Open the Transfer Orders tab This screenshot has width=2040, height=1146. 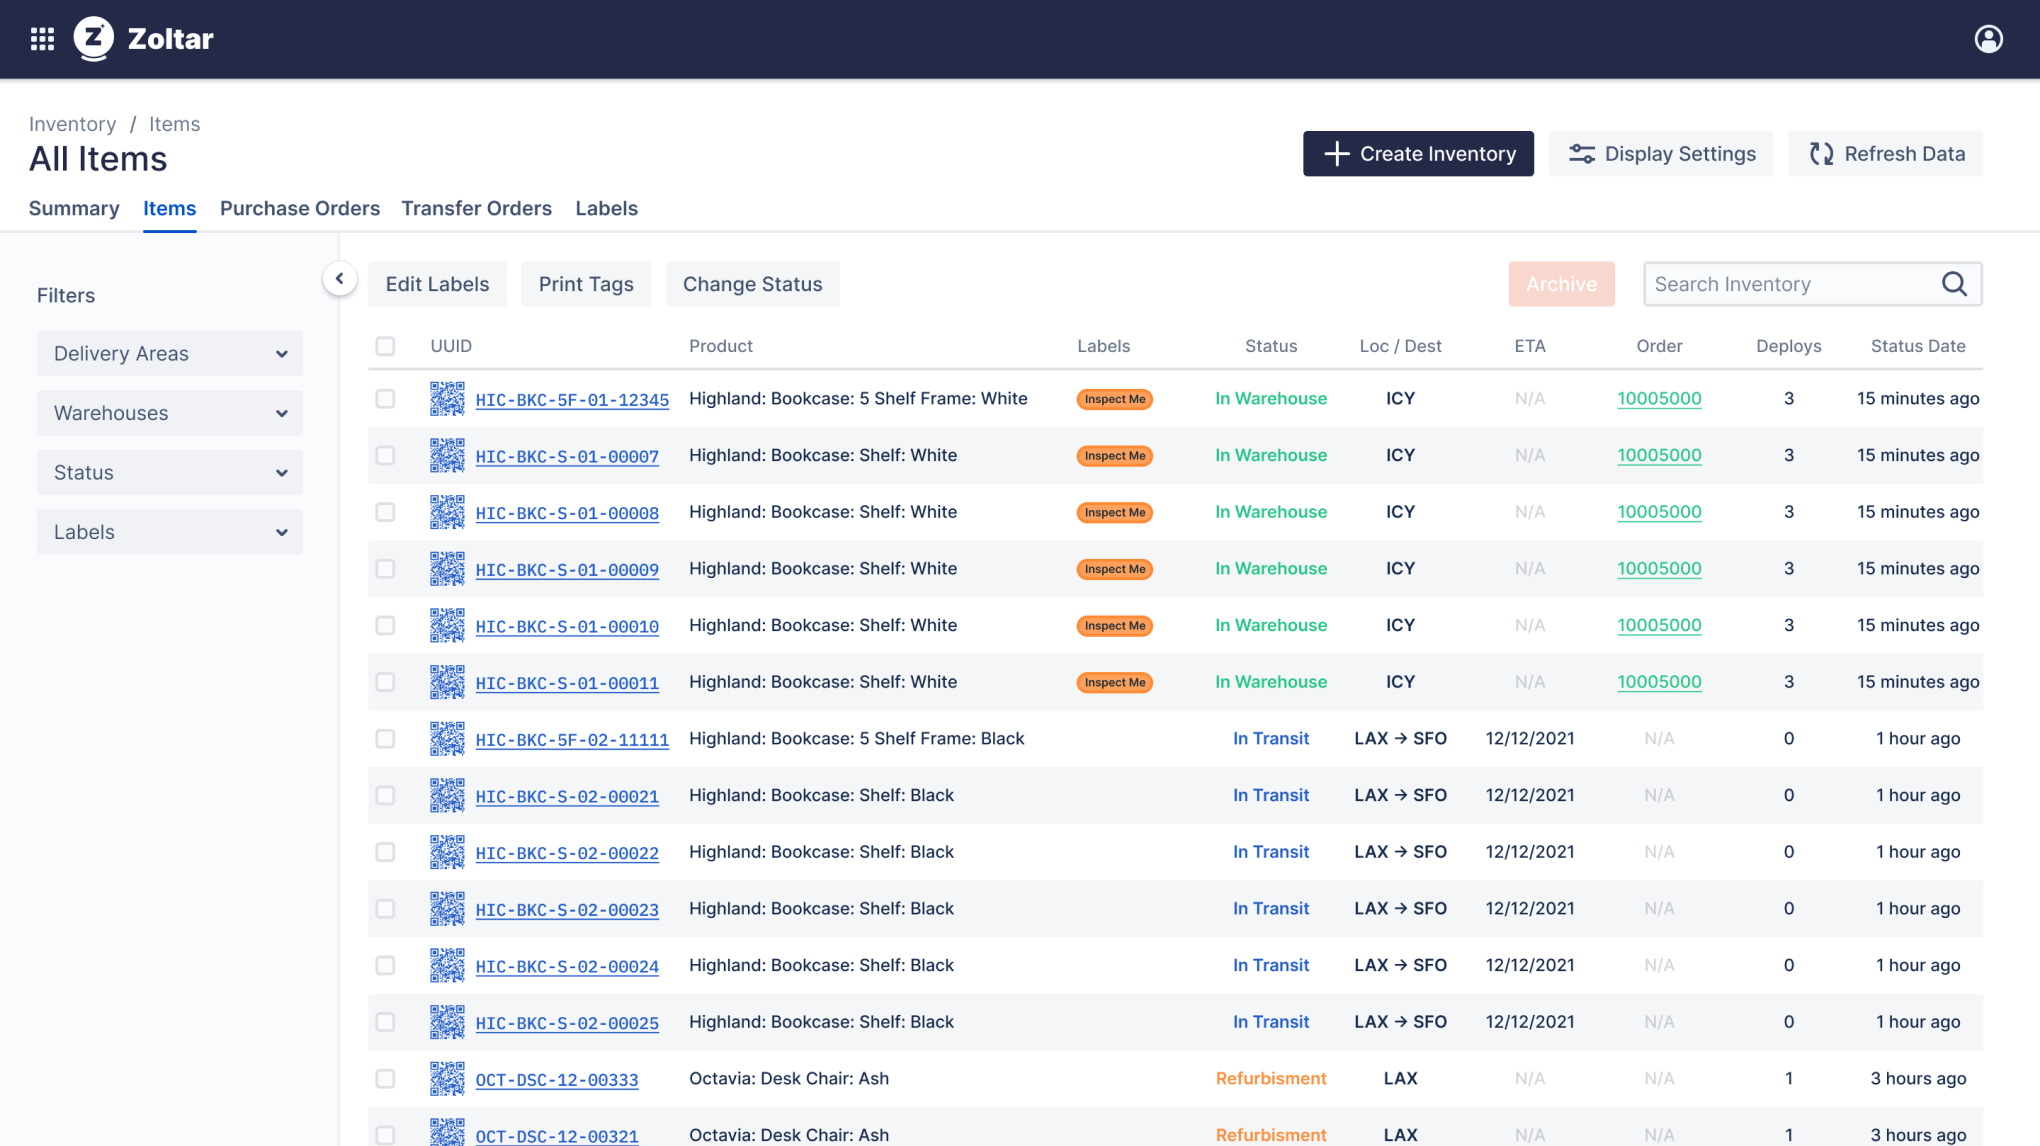476,208
